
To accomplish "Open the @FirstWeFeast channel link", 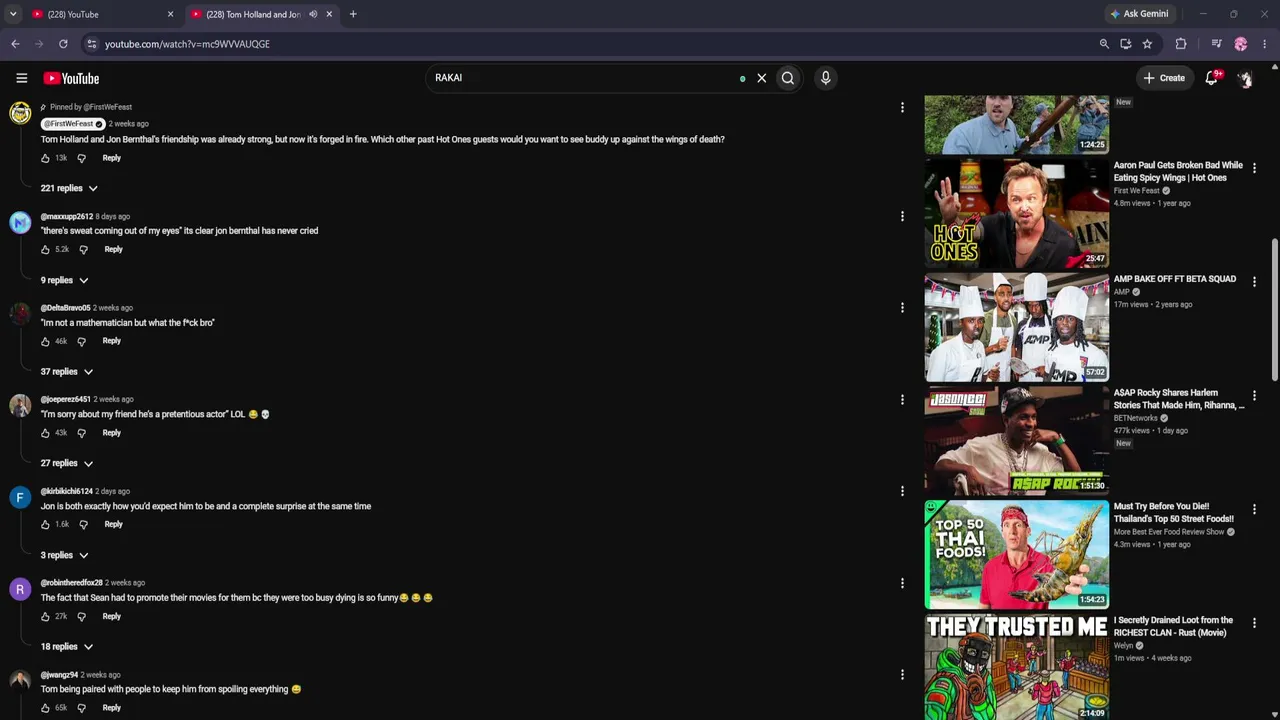I will [73, 124].
